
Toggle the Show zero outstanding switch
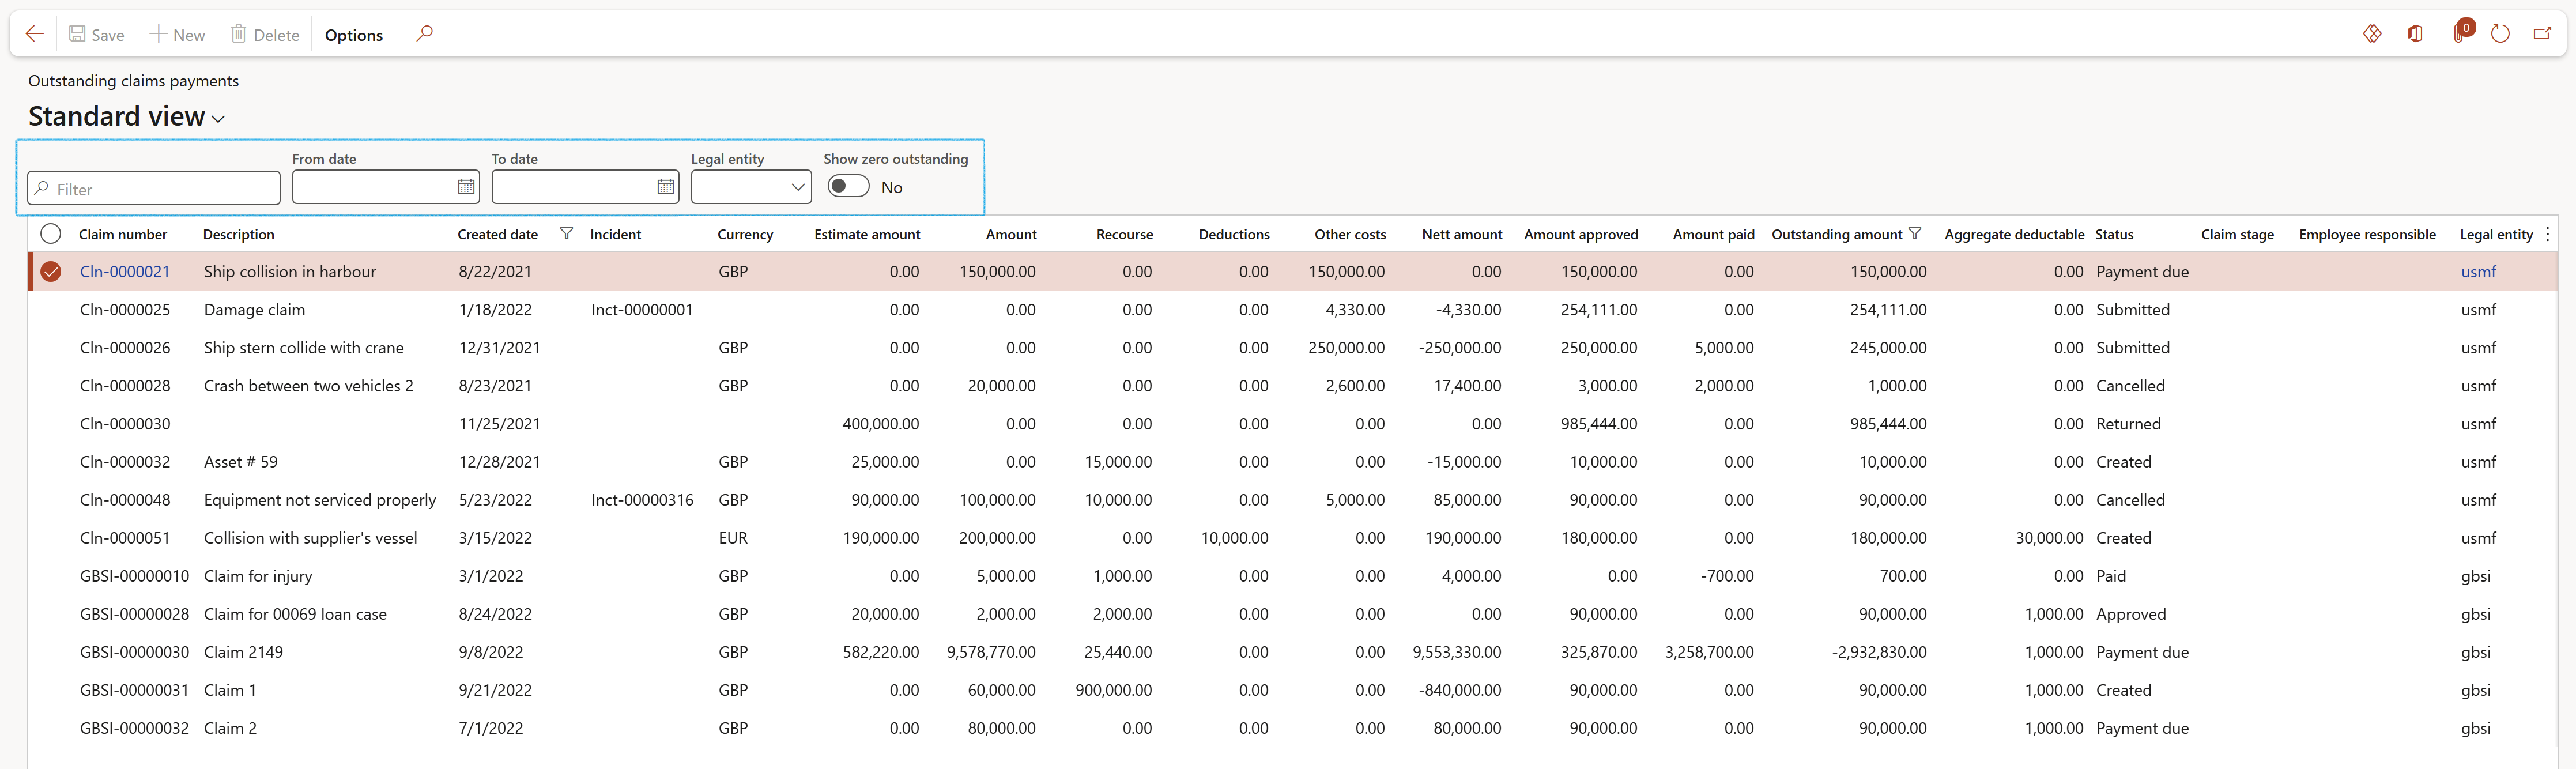[848, 187]
